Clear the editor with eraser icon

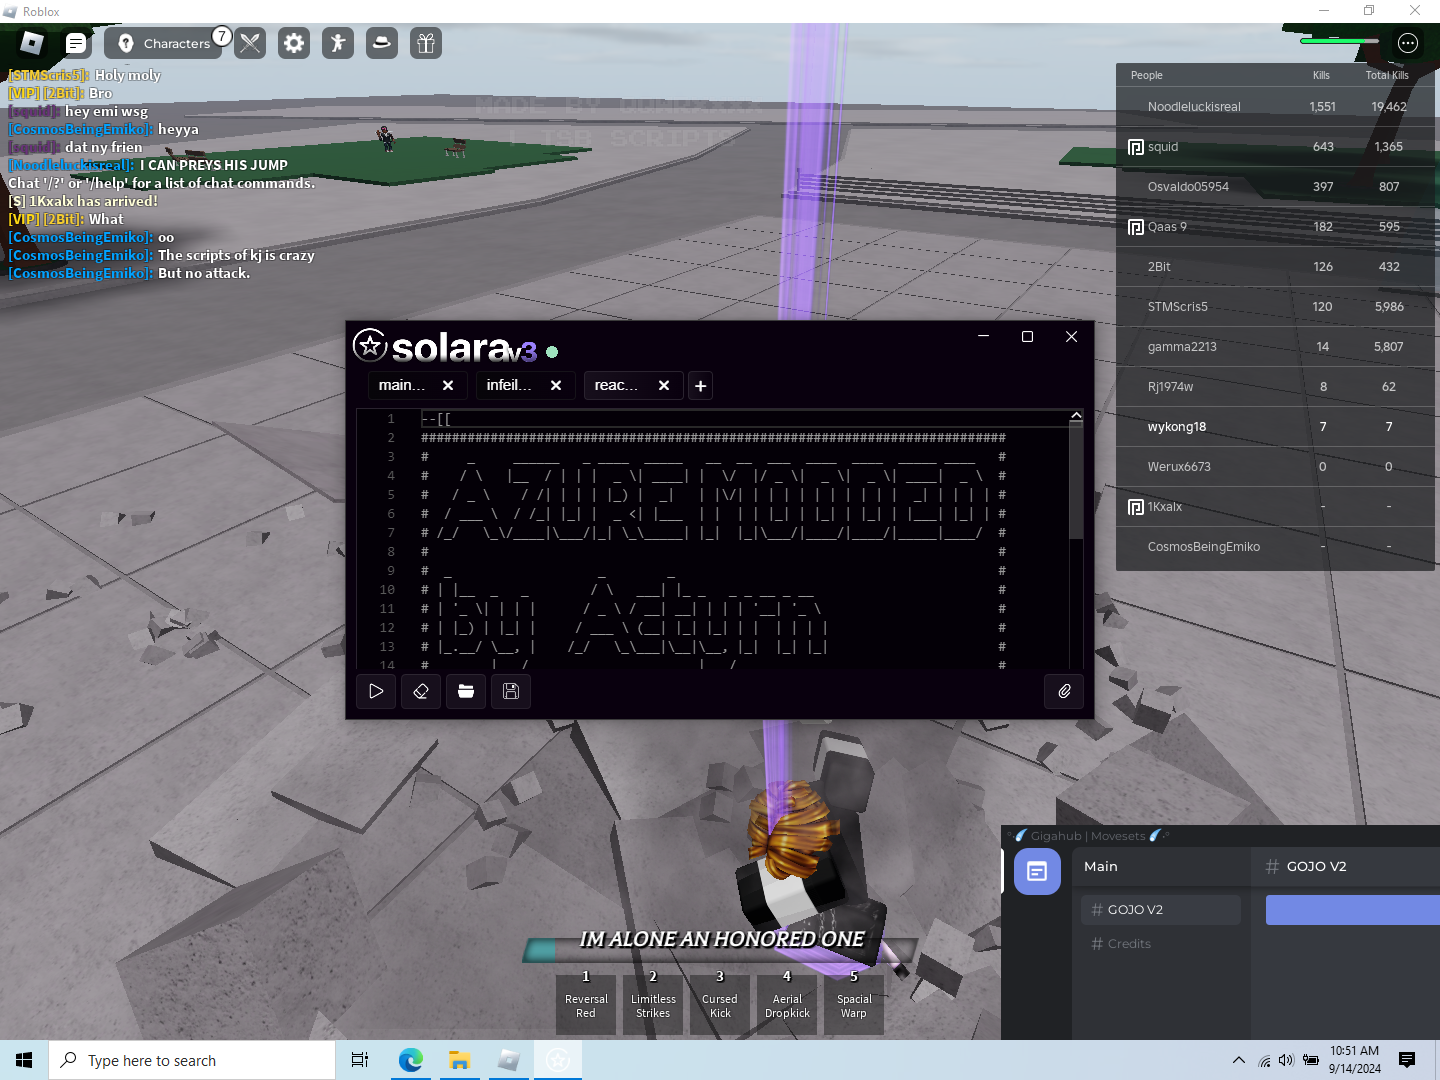[x=421, y=691]
